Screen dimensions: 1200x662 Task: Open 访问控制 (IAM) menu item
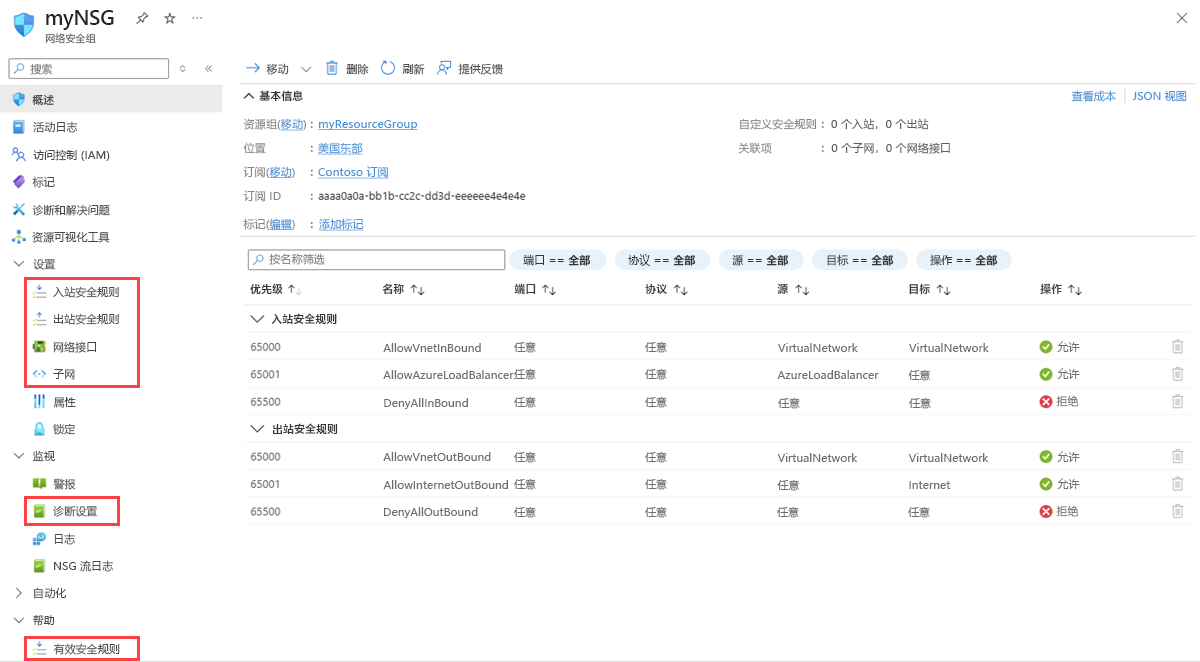(x=70, y=155)
